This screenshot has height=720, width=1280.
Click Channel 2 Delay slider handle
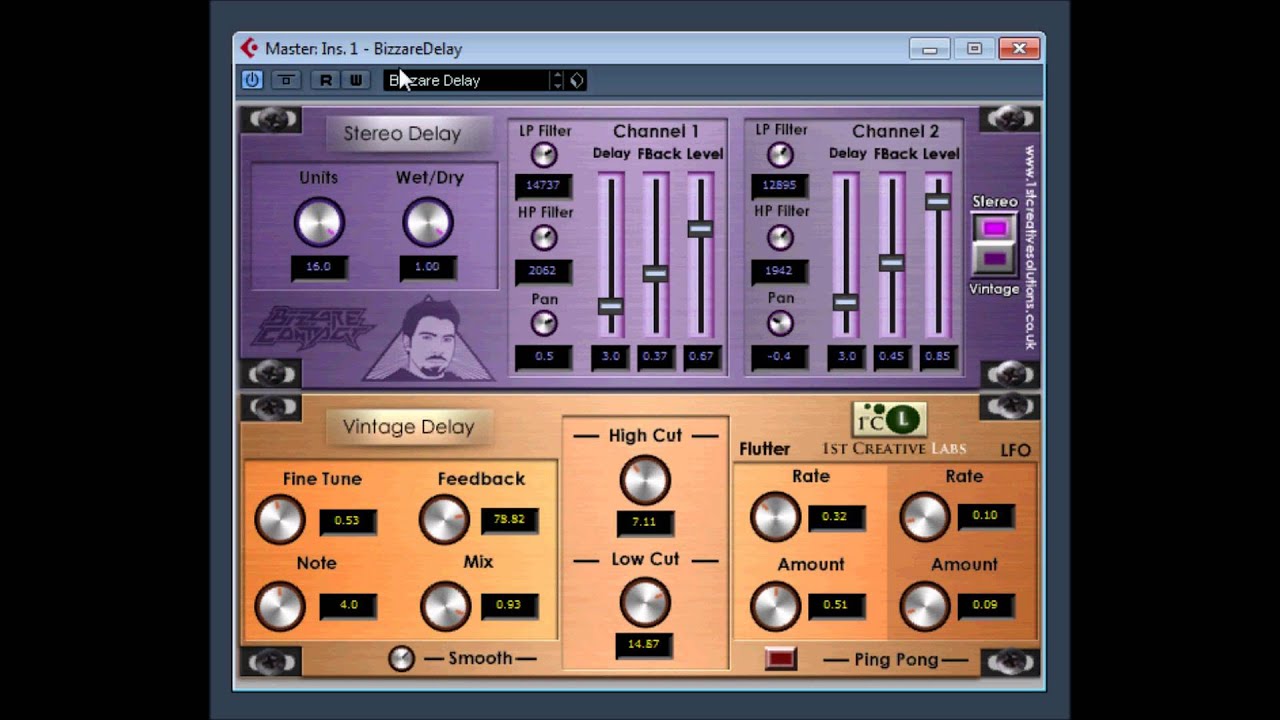(x=846, y=302)
